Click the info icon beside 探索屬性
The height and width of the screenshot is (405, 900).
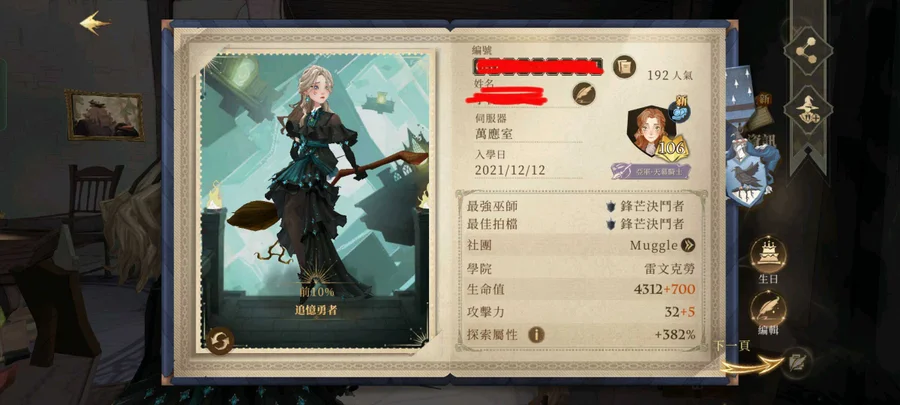point(536,334)
